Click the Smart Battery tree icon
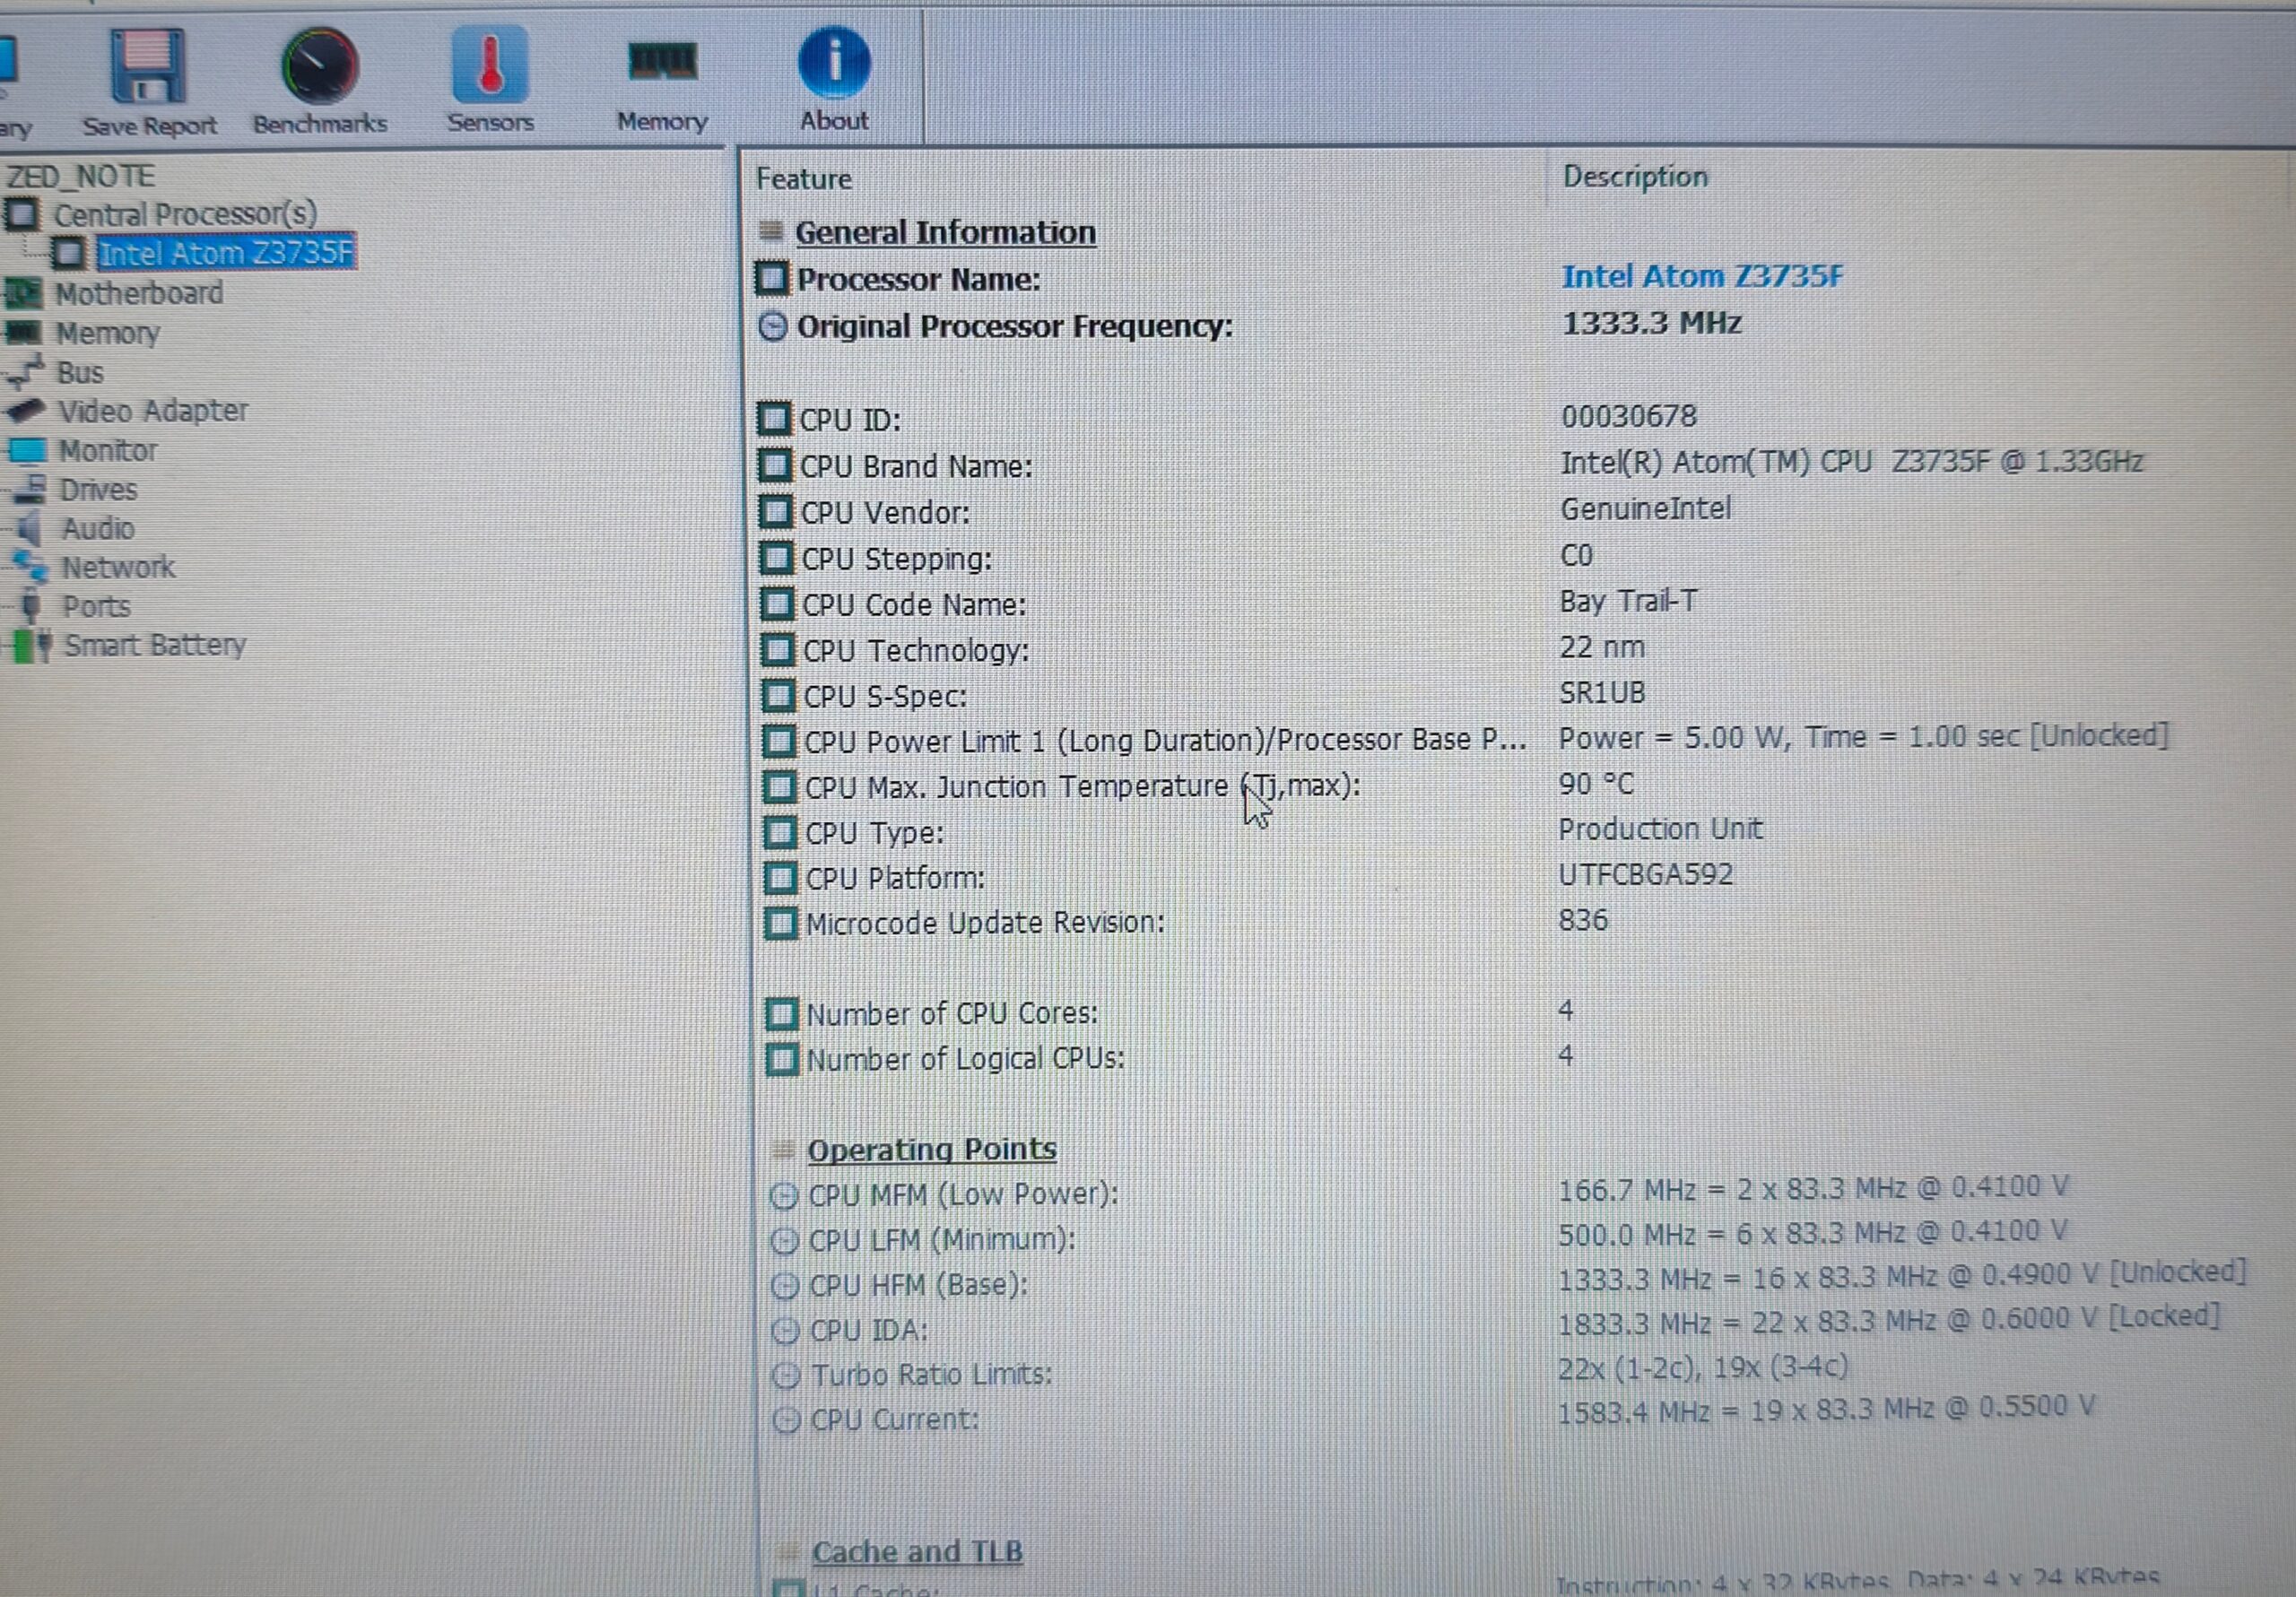Image resolution: width=2296 pixels, height=1597 pixels. coord(32,645)
